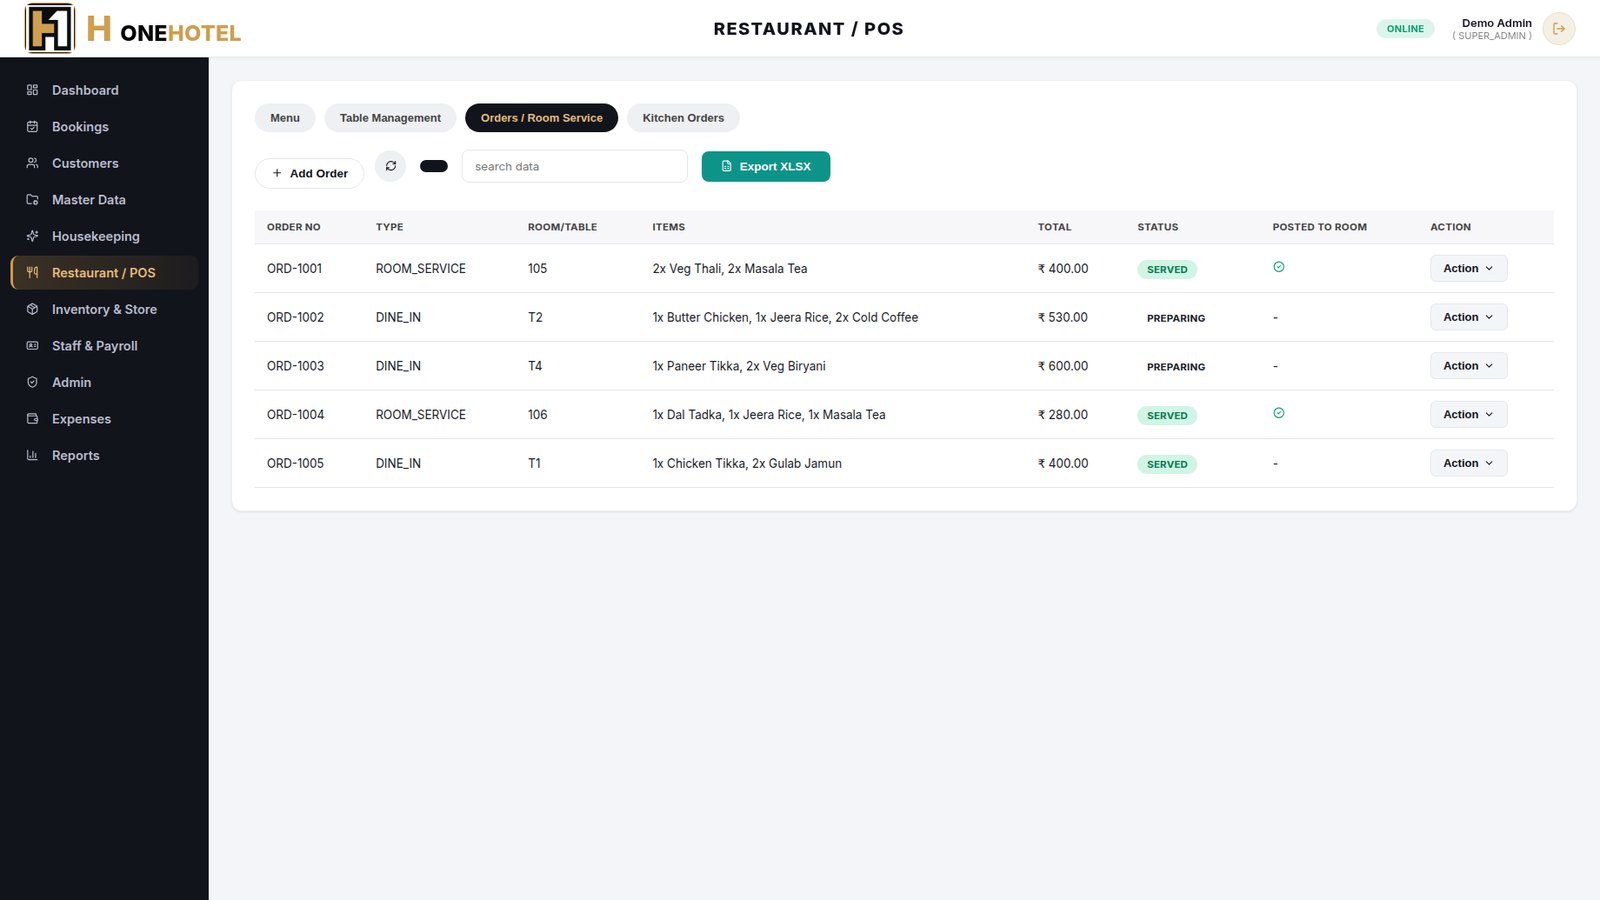The height and width of the screenshot is (900, 1600).
Task: Click the search data input field
Action: click(x=574, y=166)
